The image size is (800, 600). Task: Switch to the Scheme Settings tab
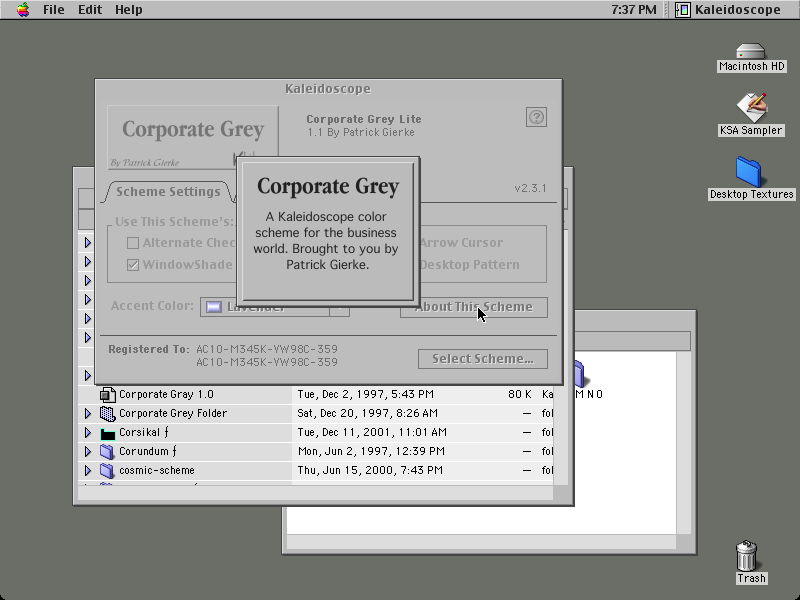(168, 192)
